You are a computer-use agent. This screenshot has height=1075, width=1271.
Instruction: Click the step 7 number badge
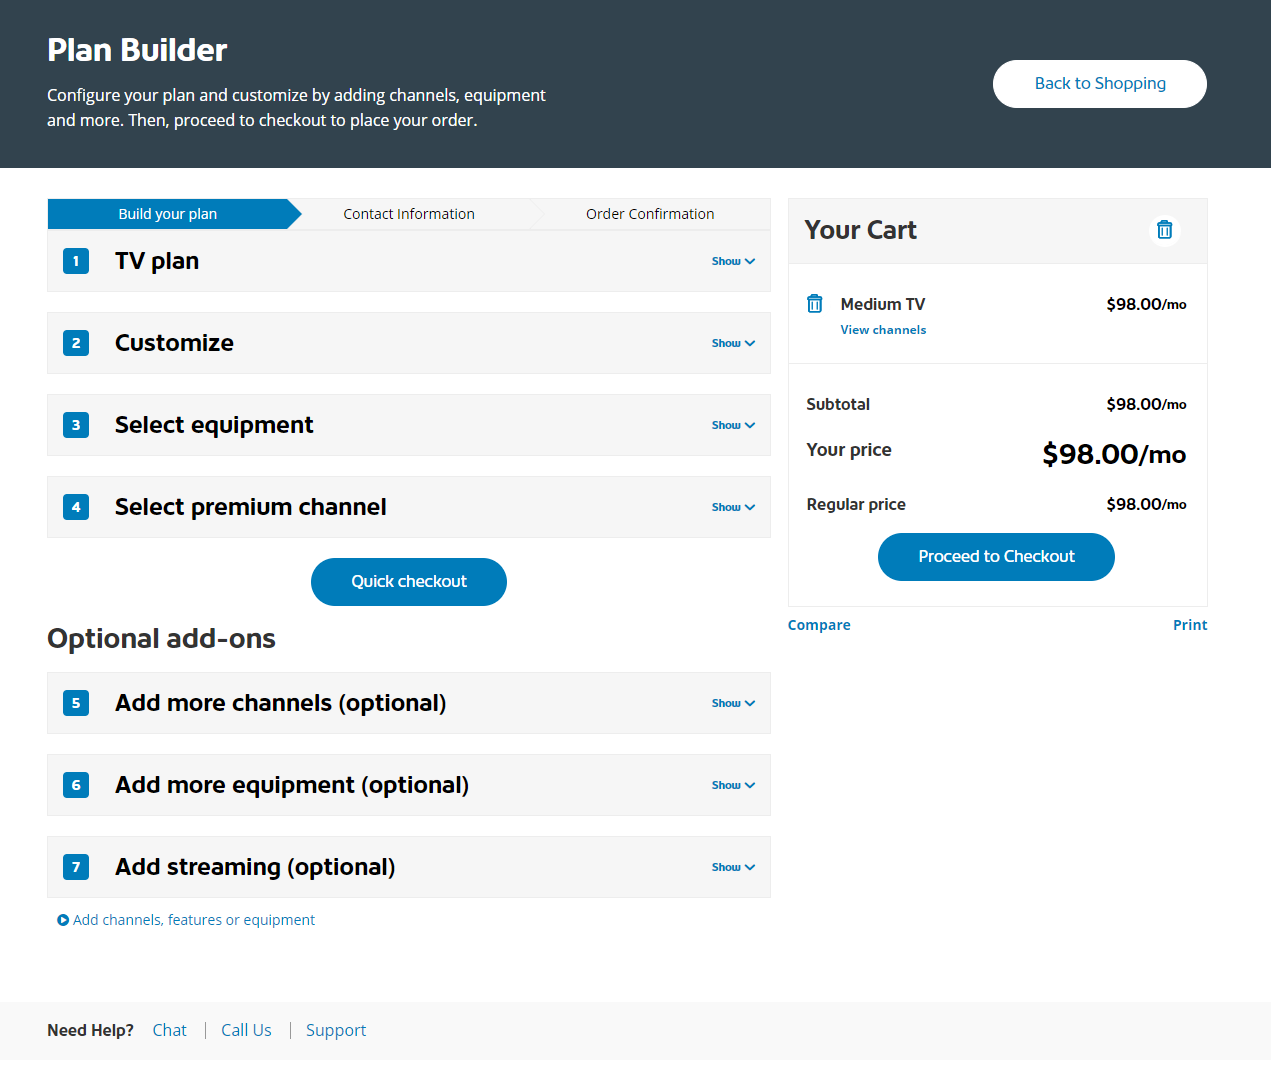pyautogui.click(x=76, y=867)
